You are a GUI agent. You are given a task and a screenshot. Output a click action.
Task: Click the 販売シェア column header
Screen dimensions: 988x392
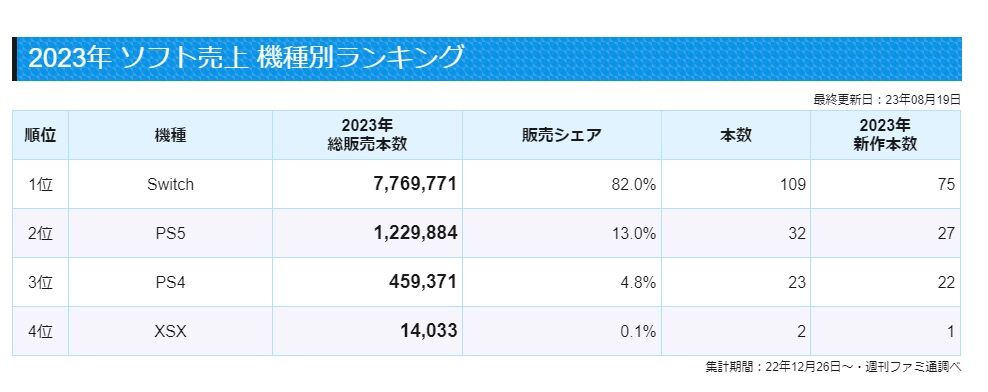click(562, 135)
